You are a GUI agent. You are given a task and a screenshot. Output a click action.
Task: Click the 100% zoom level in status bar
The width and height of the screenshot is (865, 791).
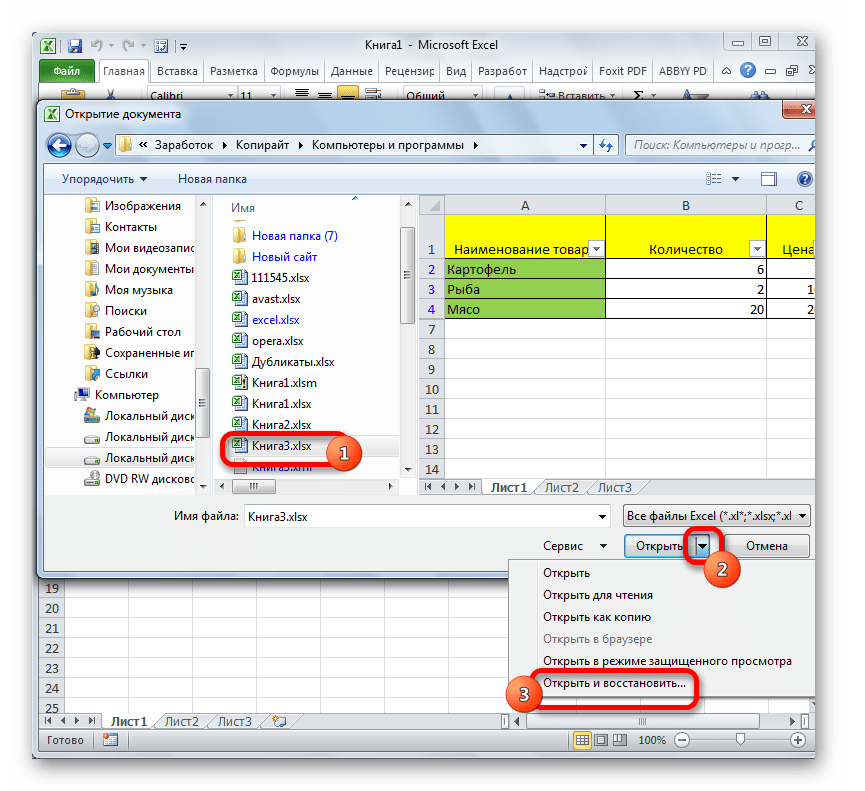[652, 740]
